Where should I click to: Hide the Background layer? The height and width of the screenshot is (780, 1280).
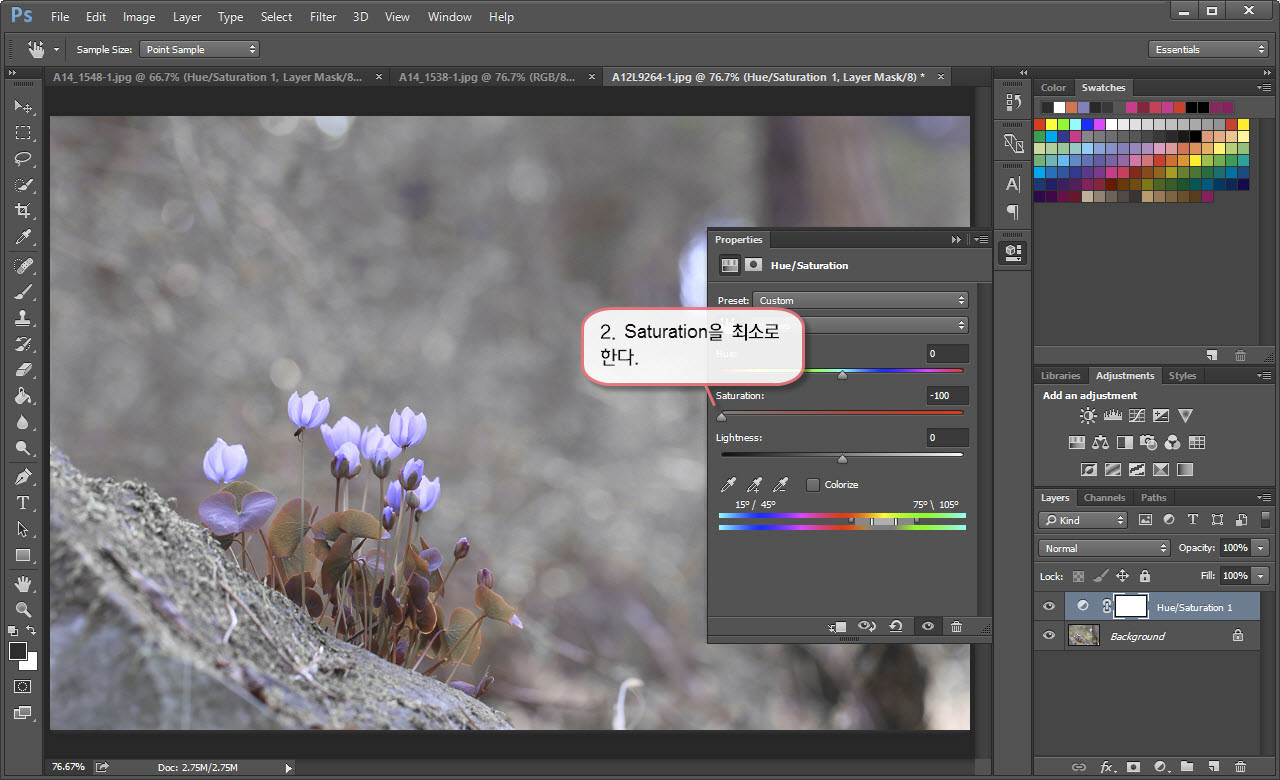pyautogui.click(x=1049, y=636)
